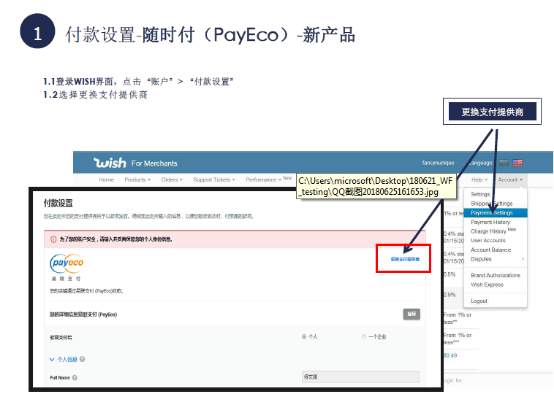Viewport: 554px width, 403px height.
Task: Click the blue change payment provider link
Action: click(405, 259)
